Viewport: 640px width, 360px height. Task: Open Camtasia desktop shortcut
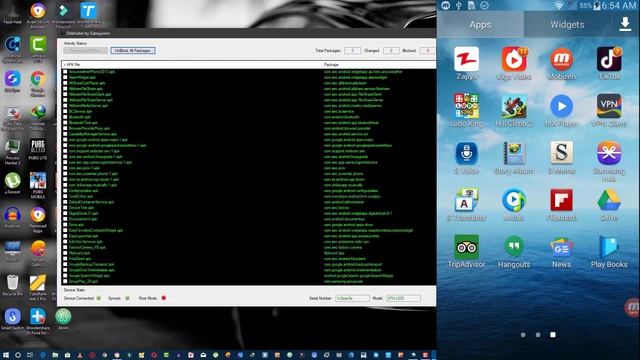pos(38,45)
